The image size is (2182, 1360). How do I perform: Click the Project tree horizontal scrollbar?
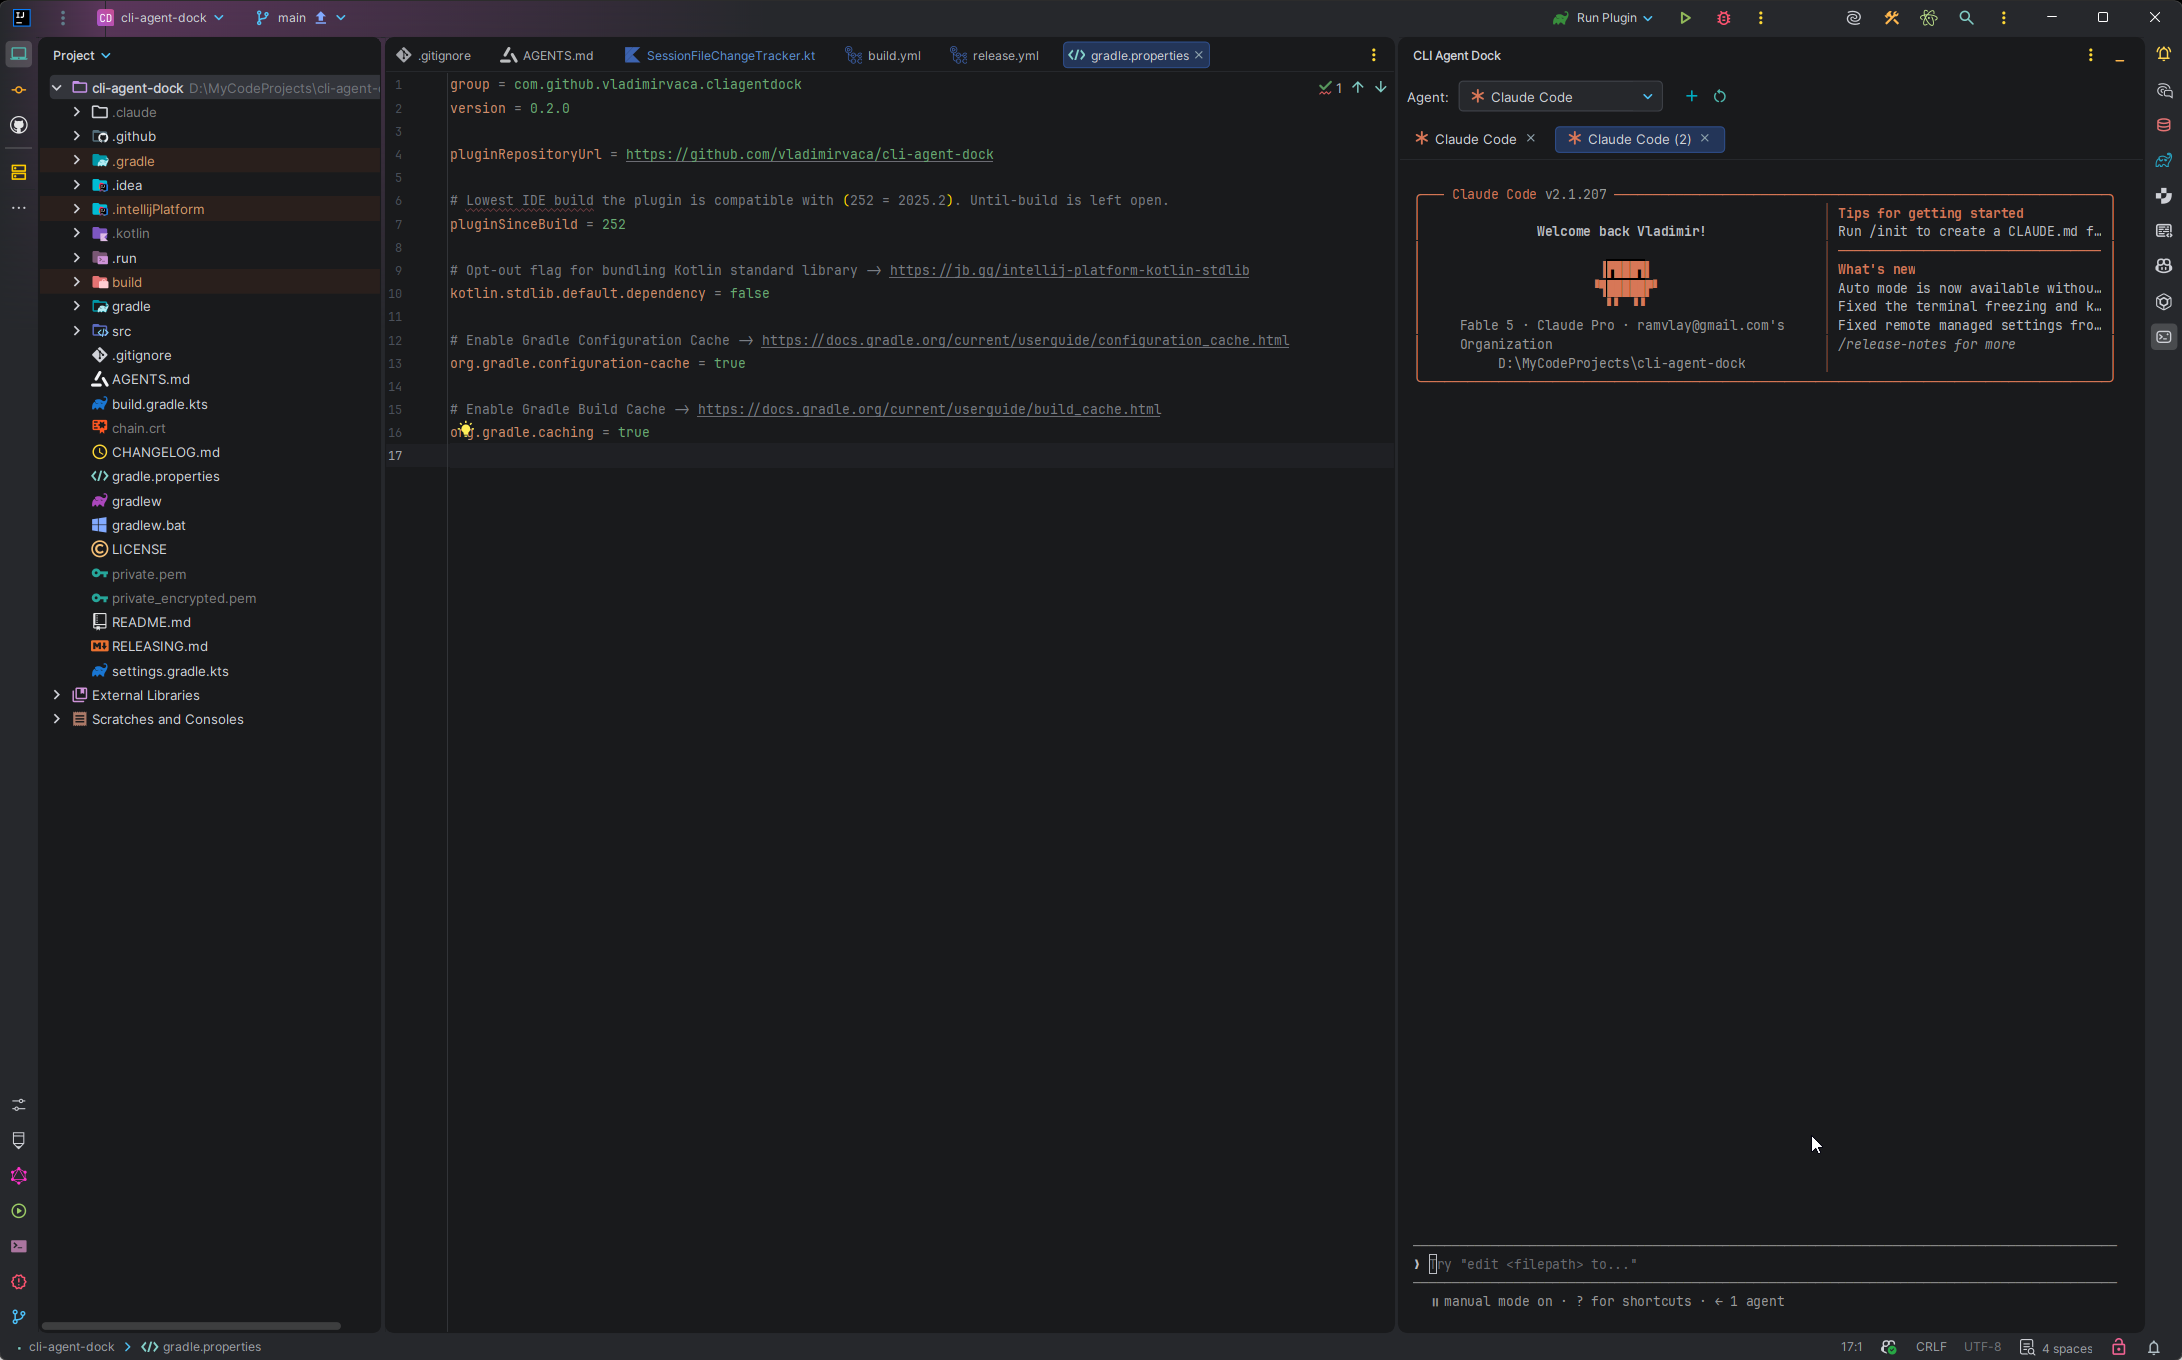point(190,1326)
